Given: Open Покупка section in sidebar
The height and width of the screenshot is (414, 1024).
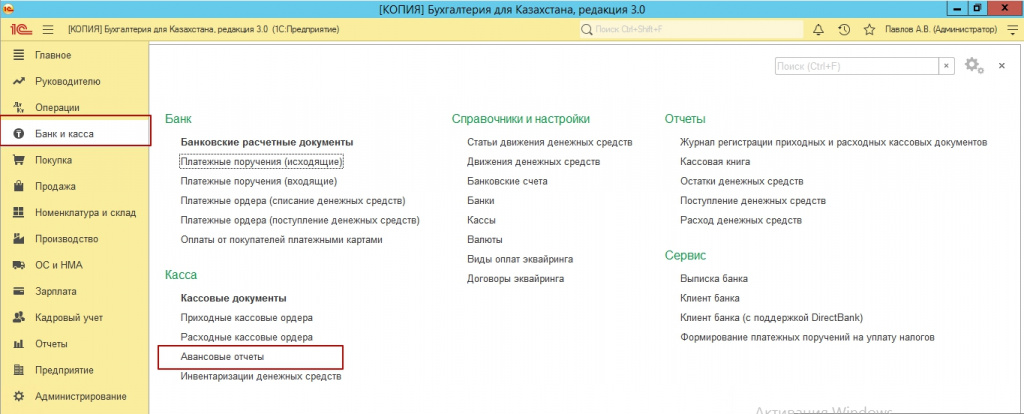Looking at the screenshot, I should click(x=54, y=160).
